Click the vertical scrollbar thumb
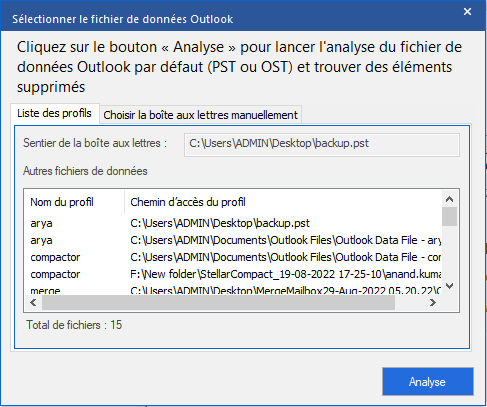 click(449, 217)
